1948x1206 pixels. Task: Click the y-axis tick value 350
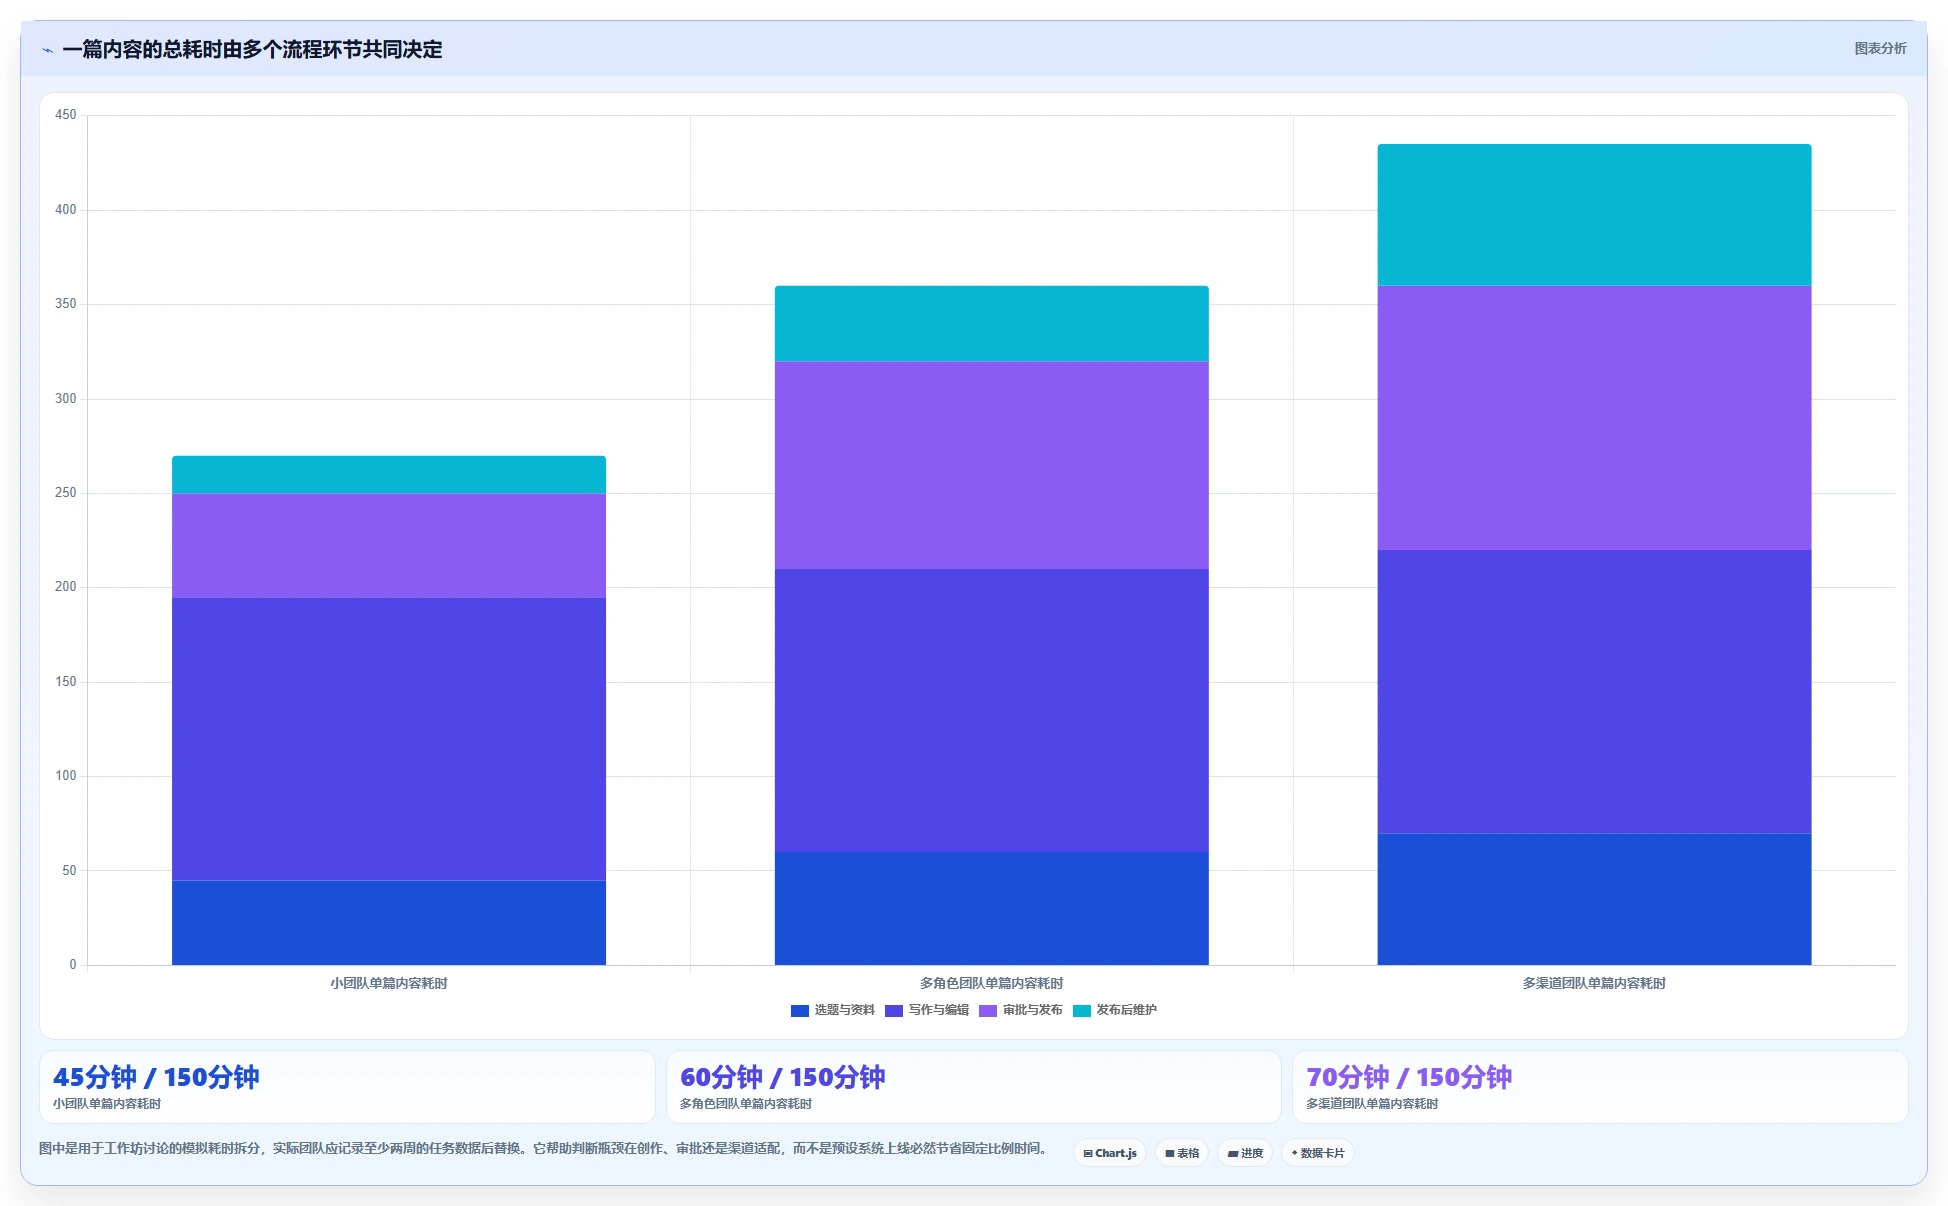click(66, 304)
